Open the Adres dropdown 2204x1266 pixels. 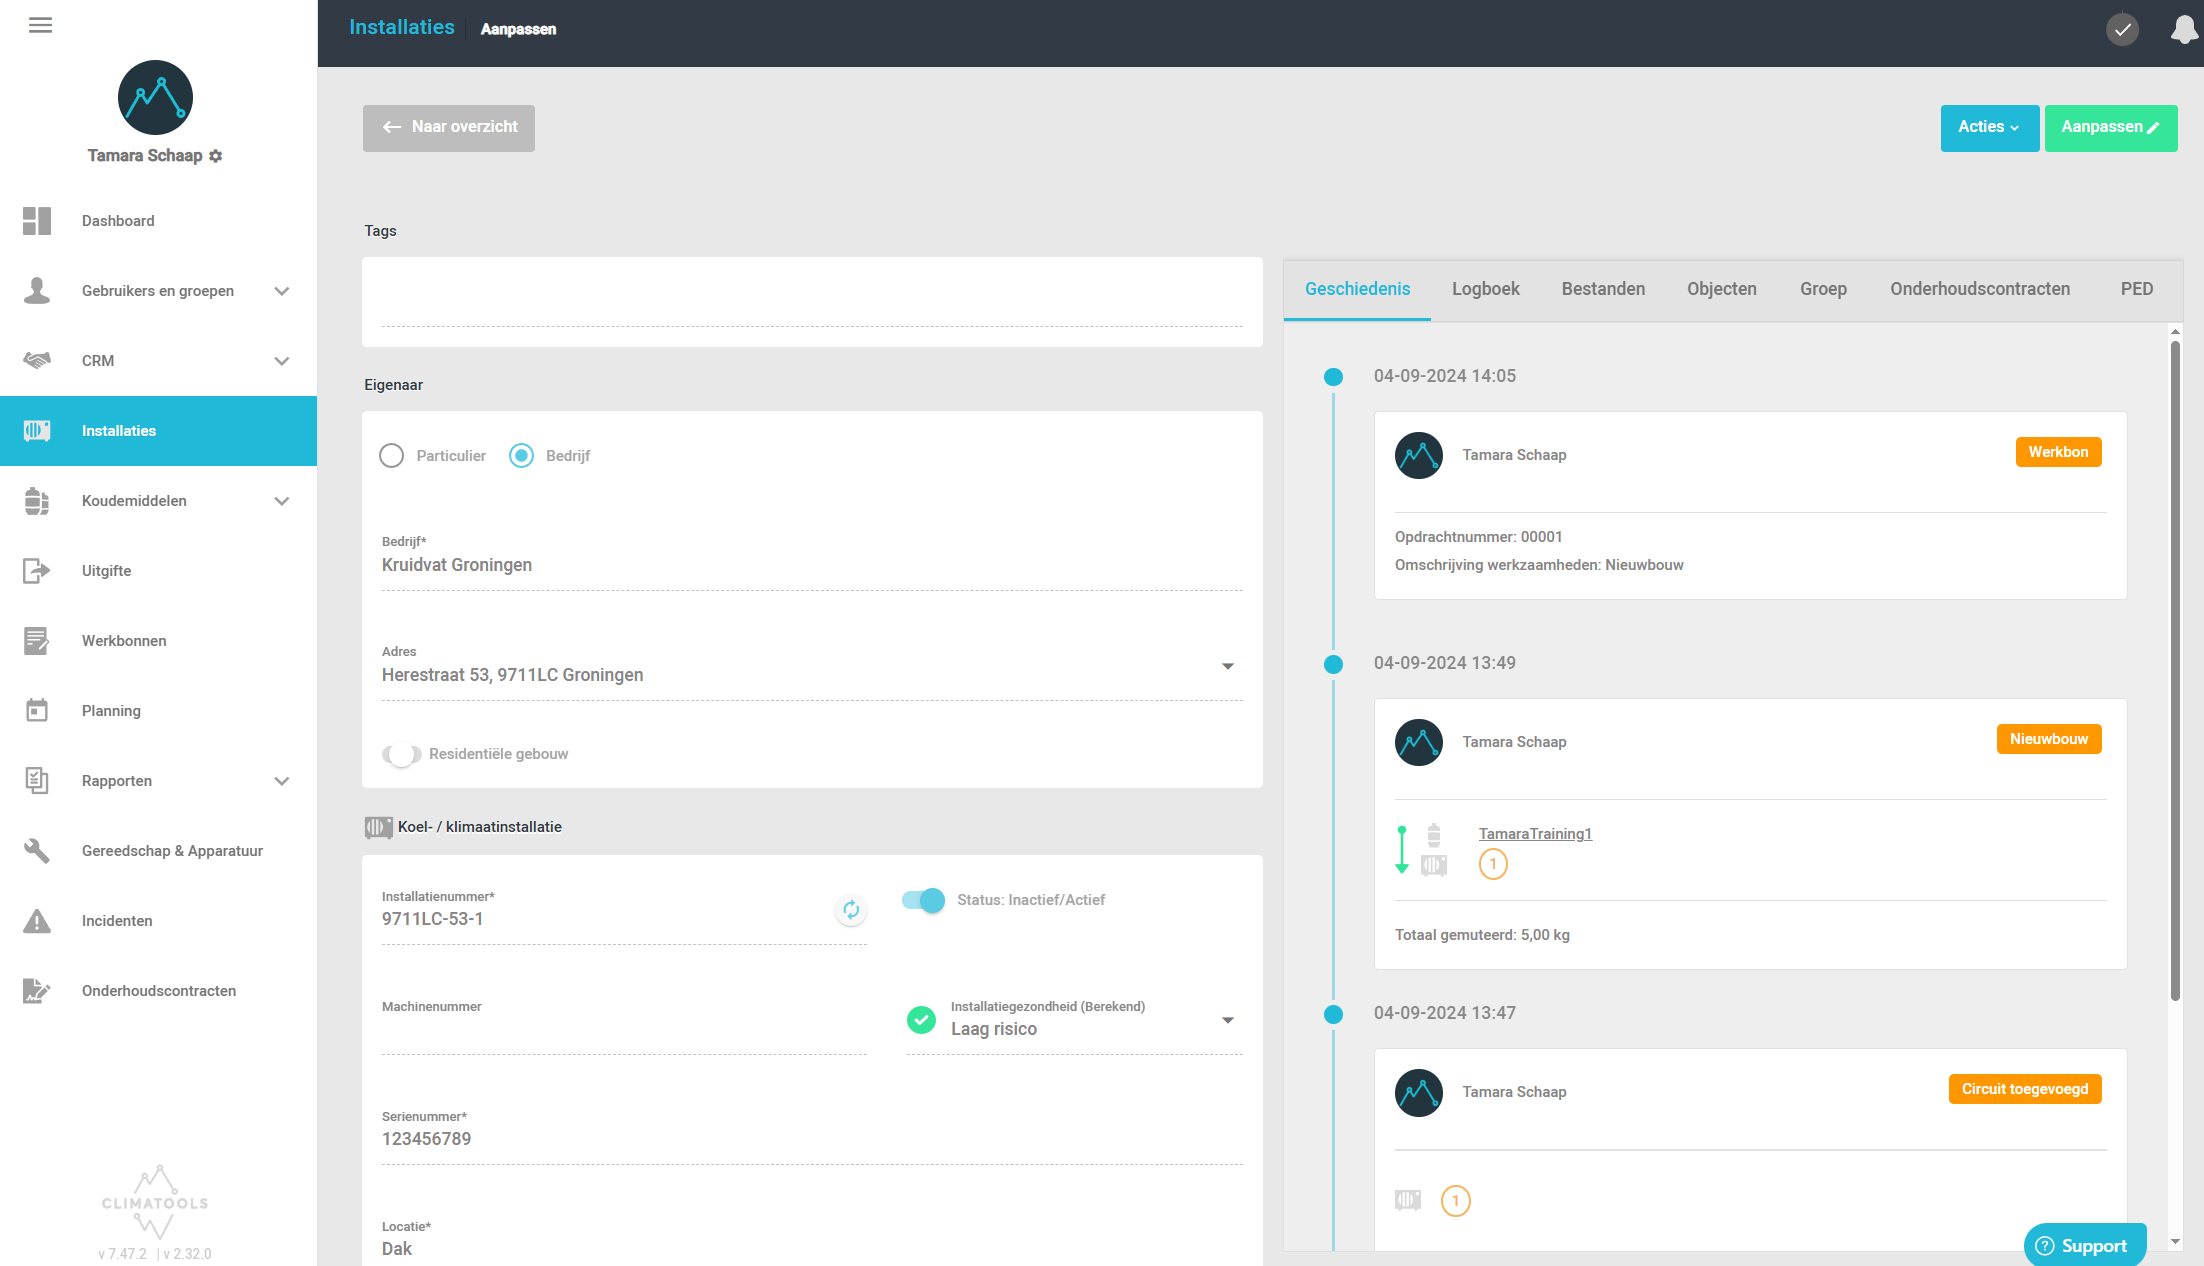pos(1227,666)
